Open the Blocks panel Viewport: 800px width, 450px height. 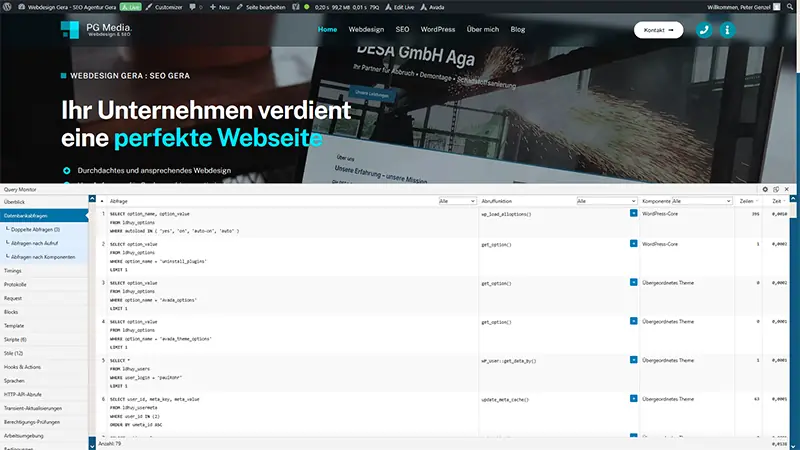click(44, 312)
